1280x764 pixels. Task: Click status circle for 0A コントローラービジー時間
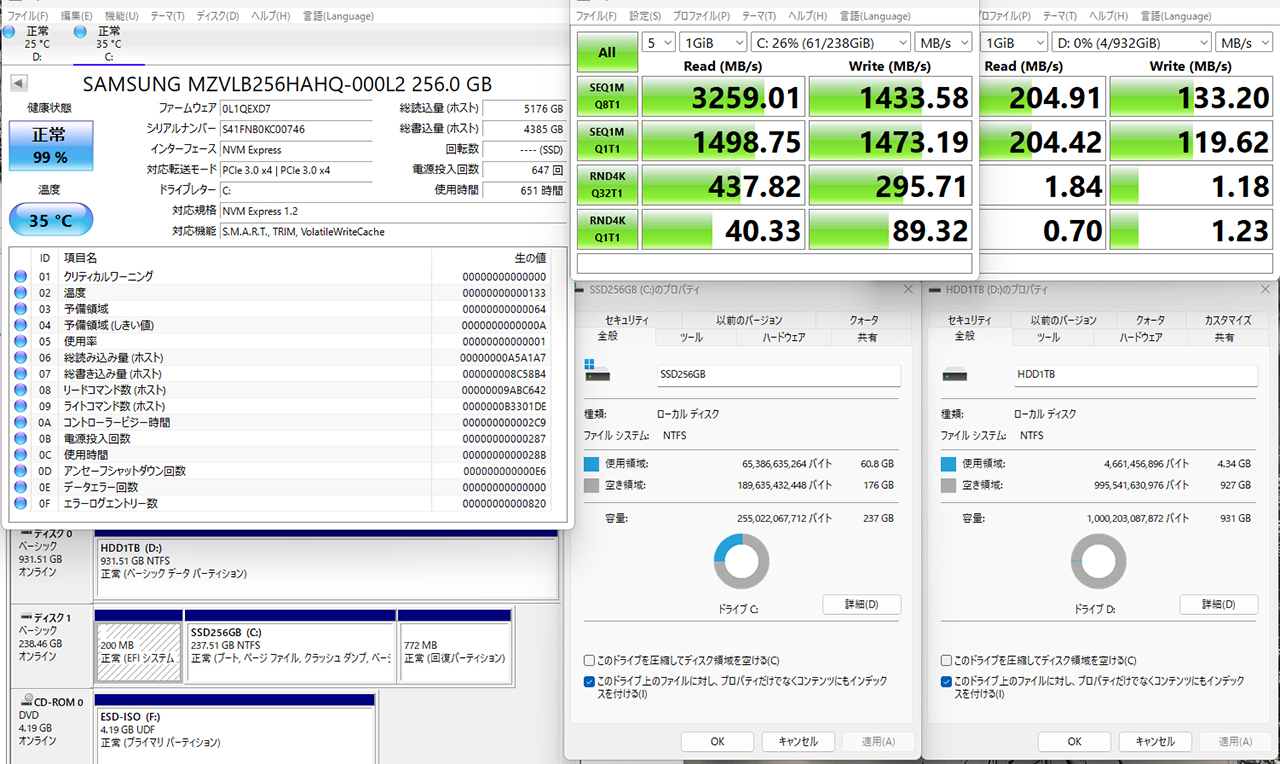tap(20, 422)
